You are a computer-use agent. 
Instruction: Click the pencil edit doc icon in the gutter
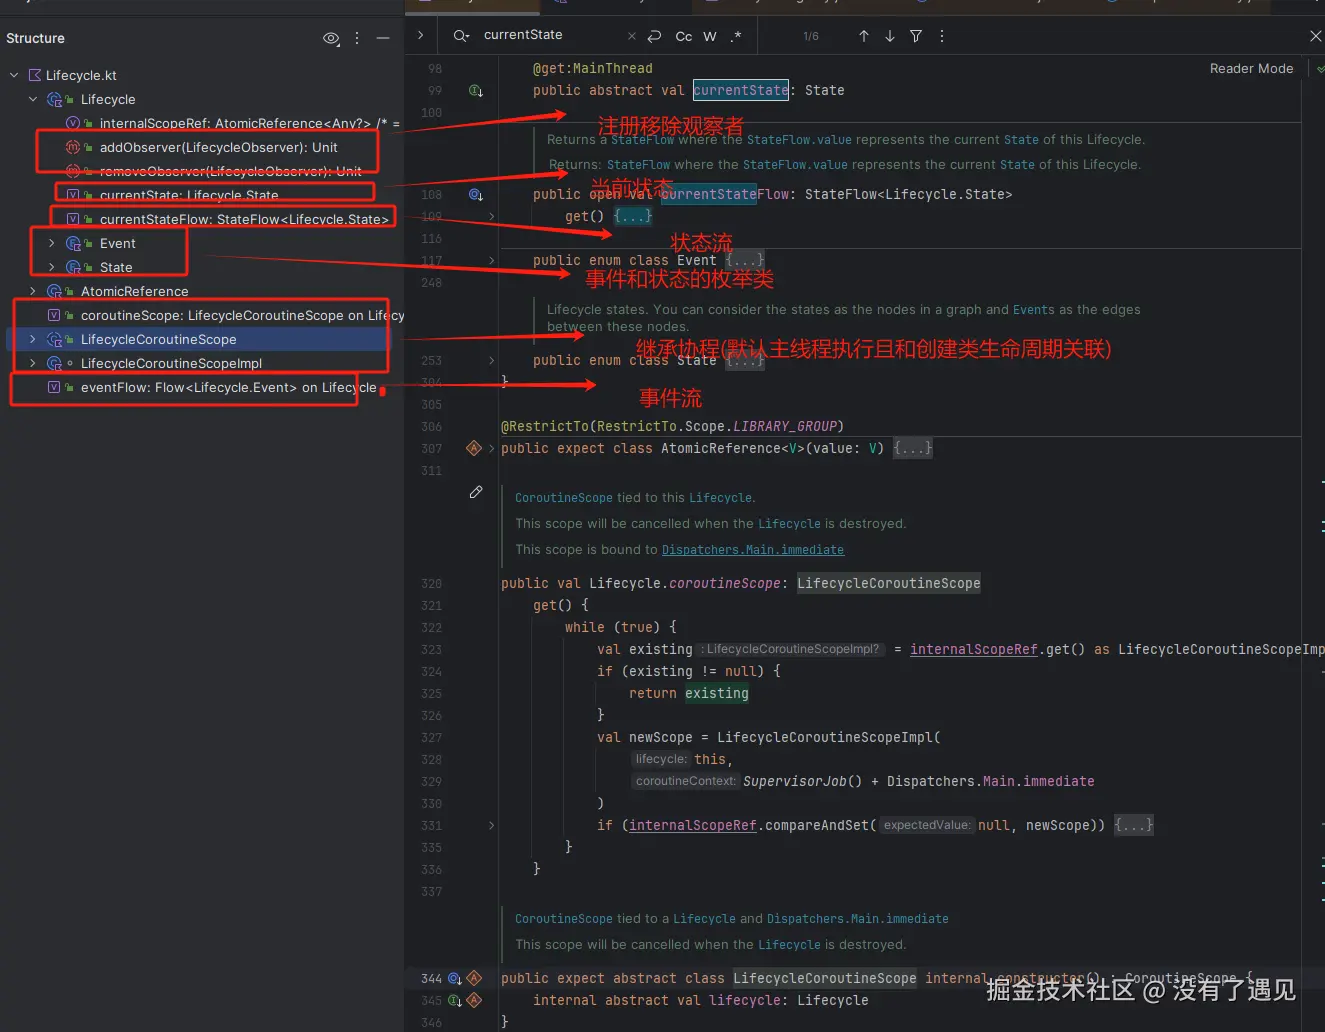point(476,492)
